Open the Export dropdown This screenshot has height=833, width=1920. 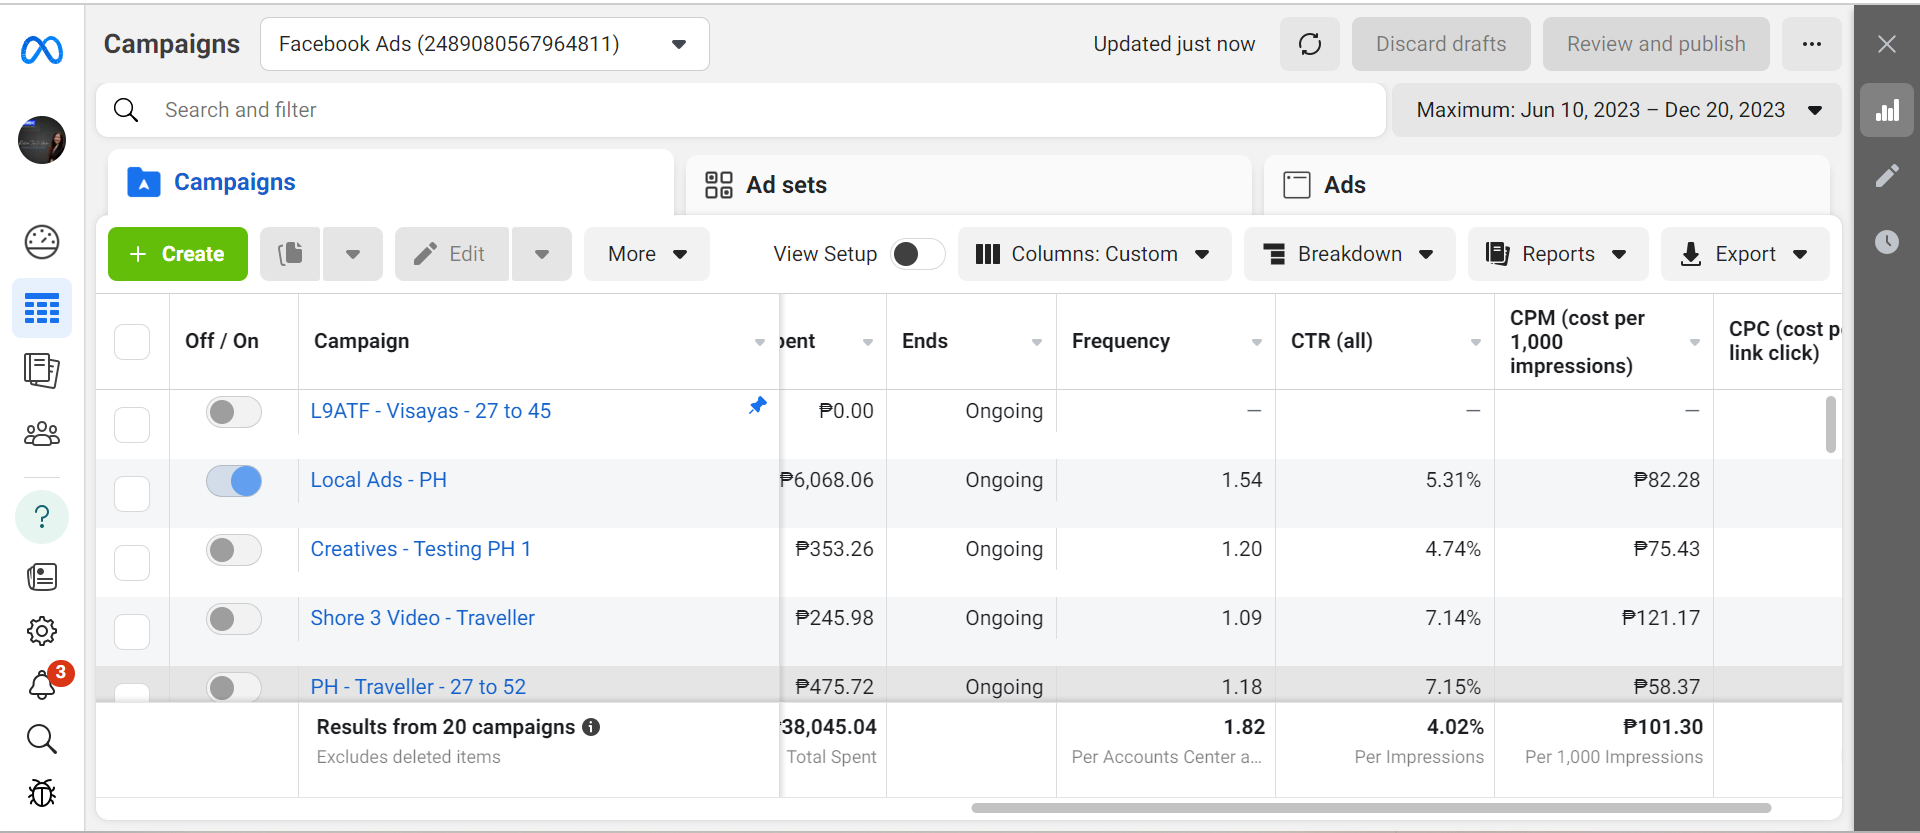pyautogui.click(x=1745, y=254)
